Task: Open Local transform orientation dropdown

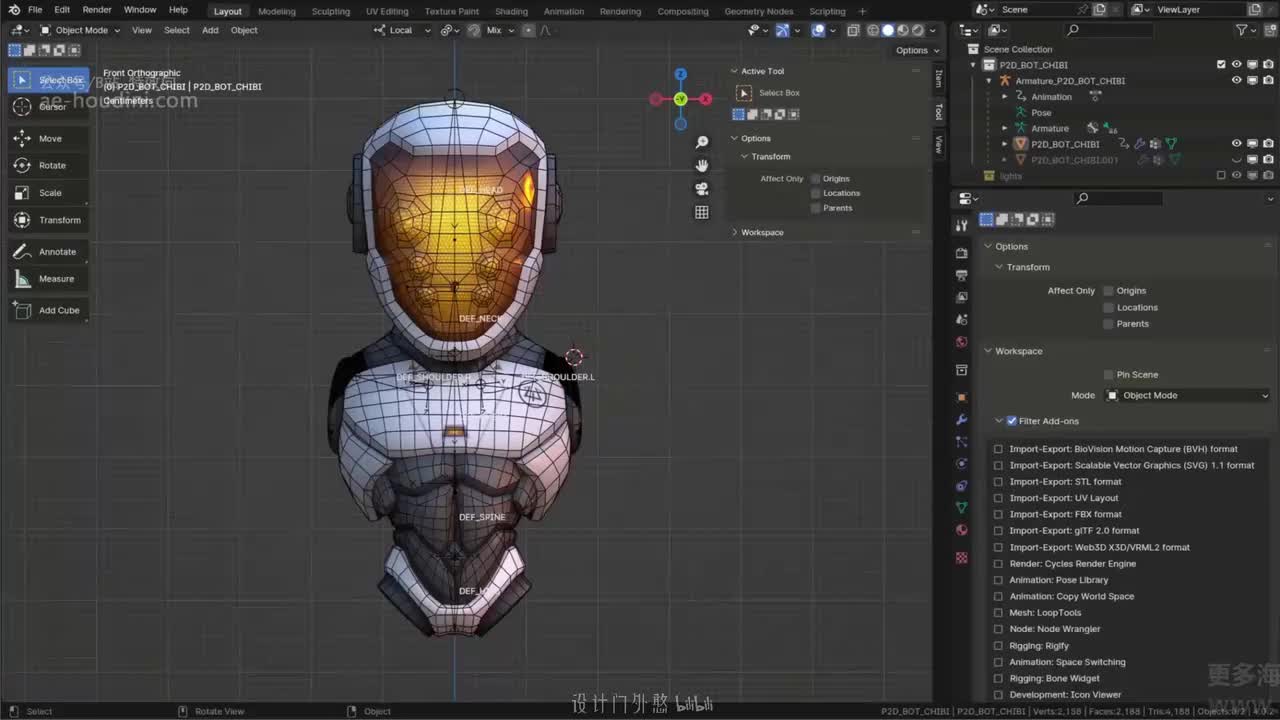Action: tap(402, 30)
